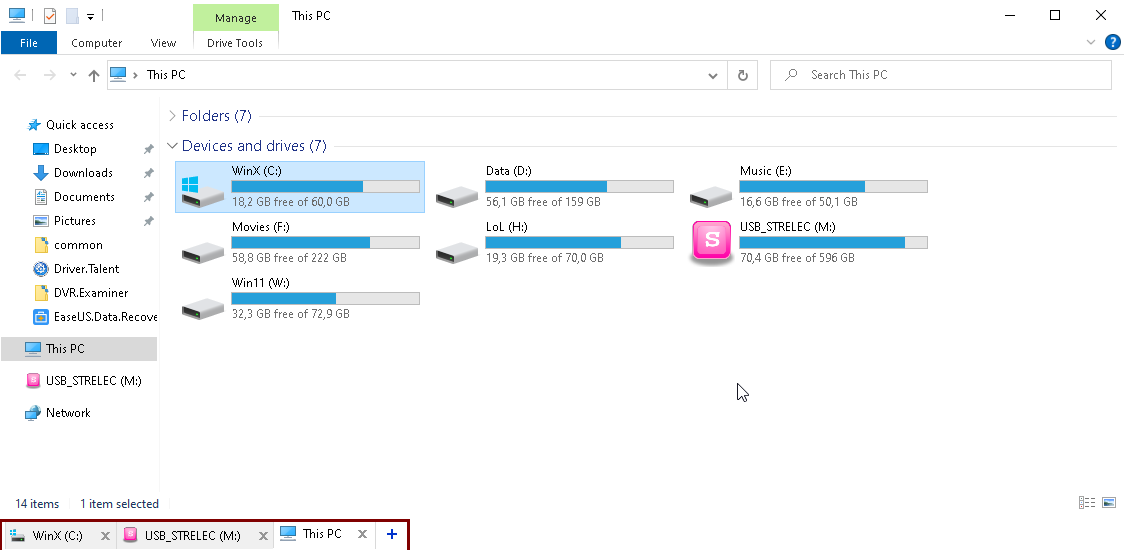This screenshot has width=1125, height=550.
Task: Click the EaseUS.Data.Recovery icon in sidebar
Action: [41, 316]
